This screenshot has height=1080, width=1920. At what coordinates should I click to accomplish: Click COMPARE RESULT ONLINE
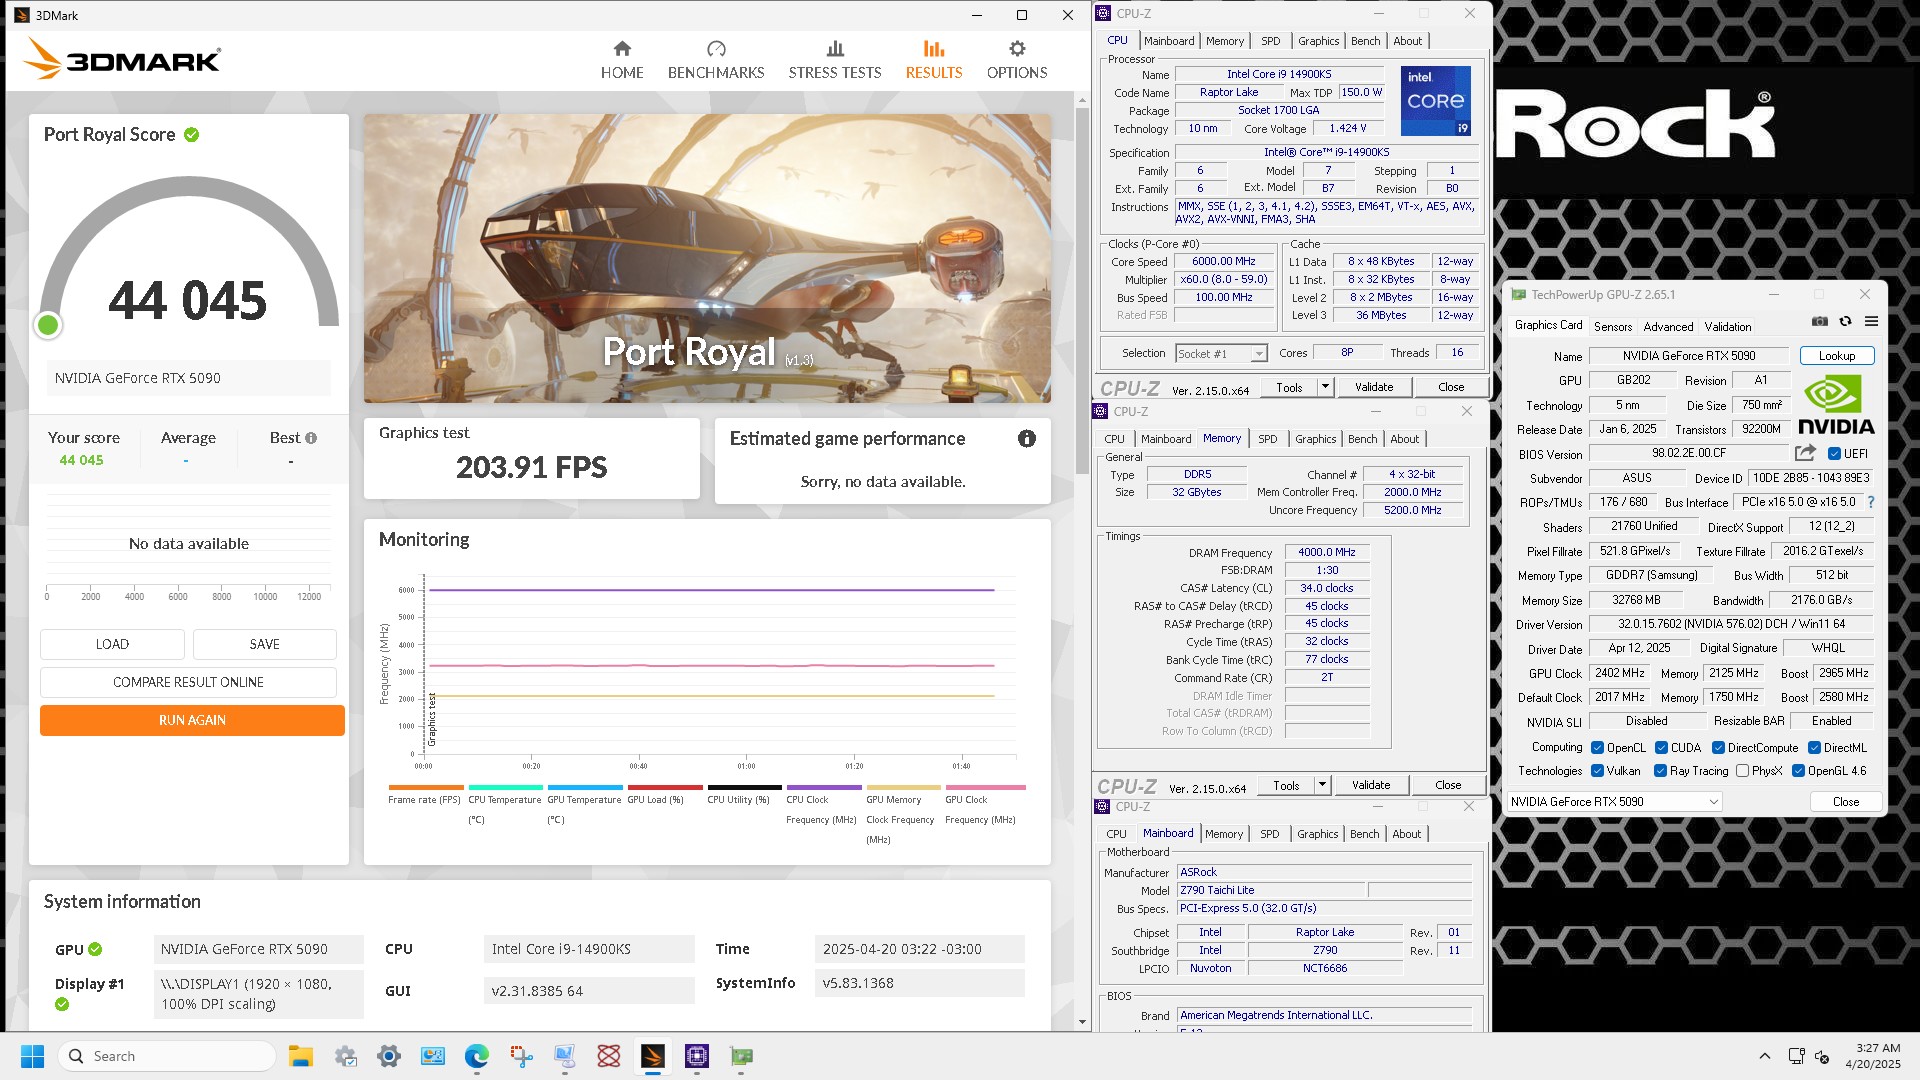188,682
